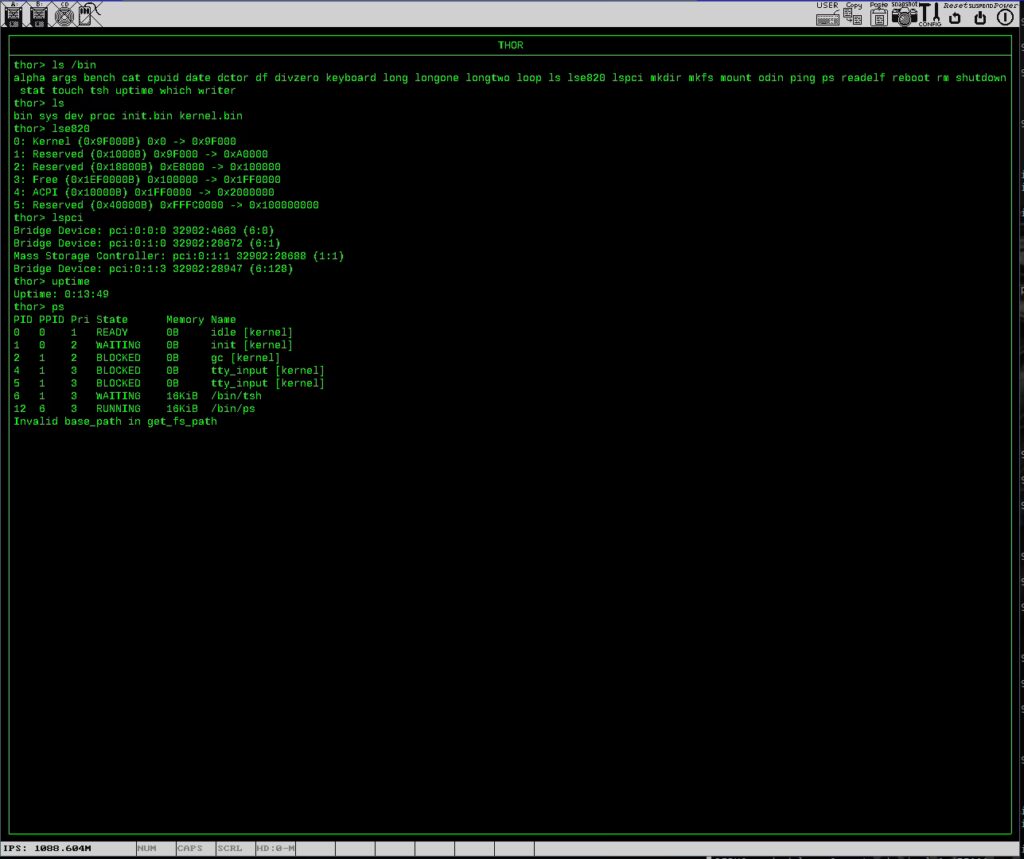Click the THOR title bar of terminal
The image size is (1024, 859).
[x=510, y=45]
